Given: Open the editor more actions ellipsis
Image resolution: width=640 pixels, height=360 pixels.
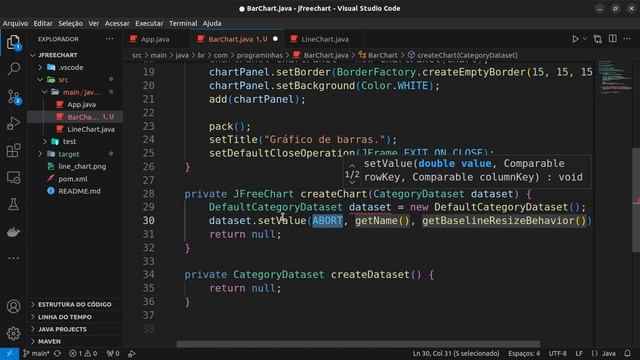Looking at the screenshot, I should [627, 39].
